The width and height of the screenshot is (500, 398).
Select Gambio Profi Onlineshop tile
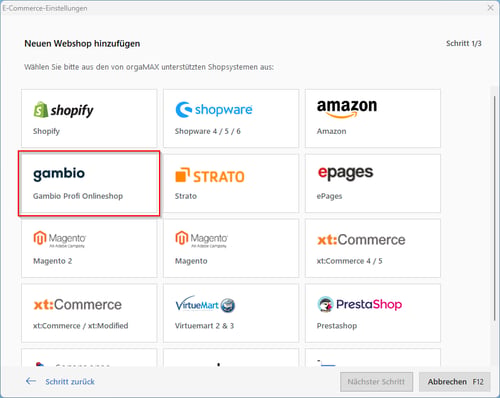point(89,183)
